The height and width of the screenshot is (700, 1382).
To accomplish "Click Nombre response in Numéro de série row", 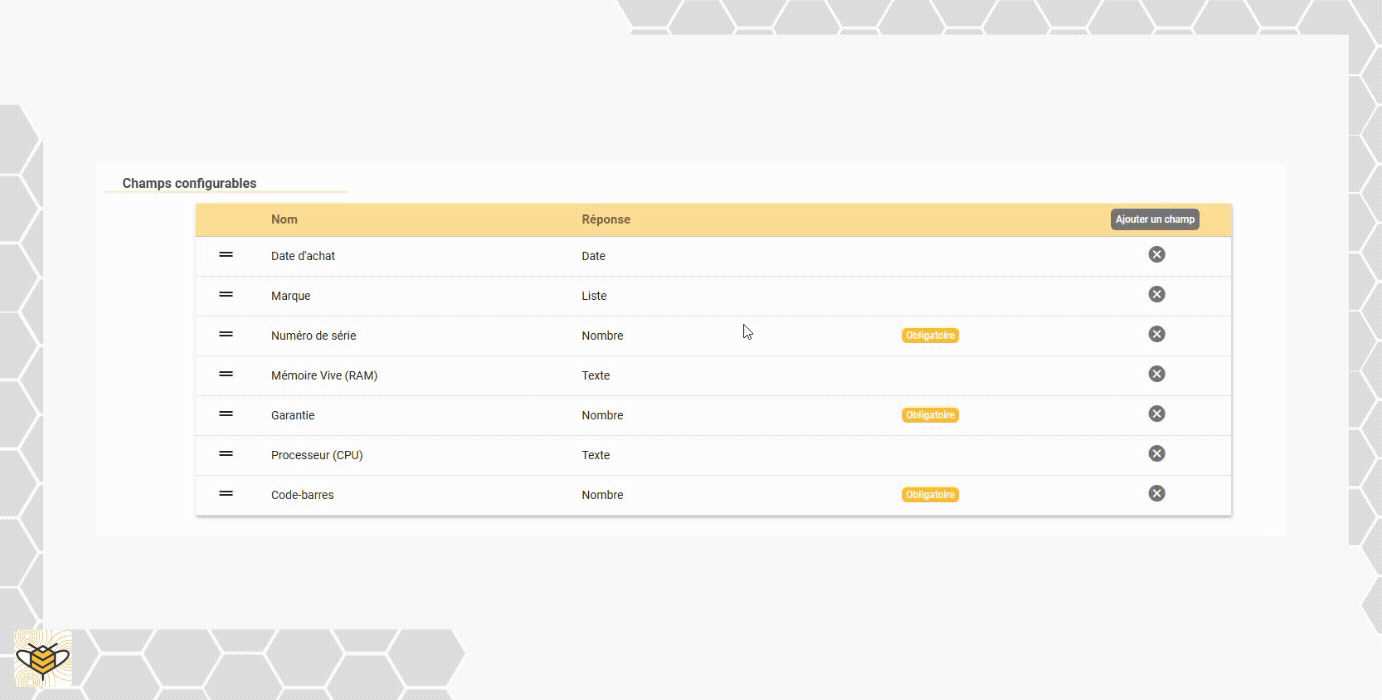I will (x=602, y=336).
